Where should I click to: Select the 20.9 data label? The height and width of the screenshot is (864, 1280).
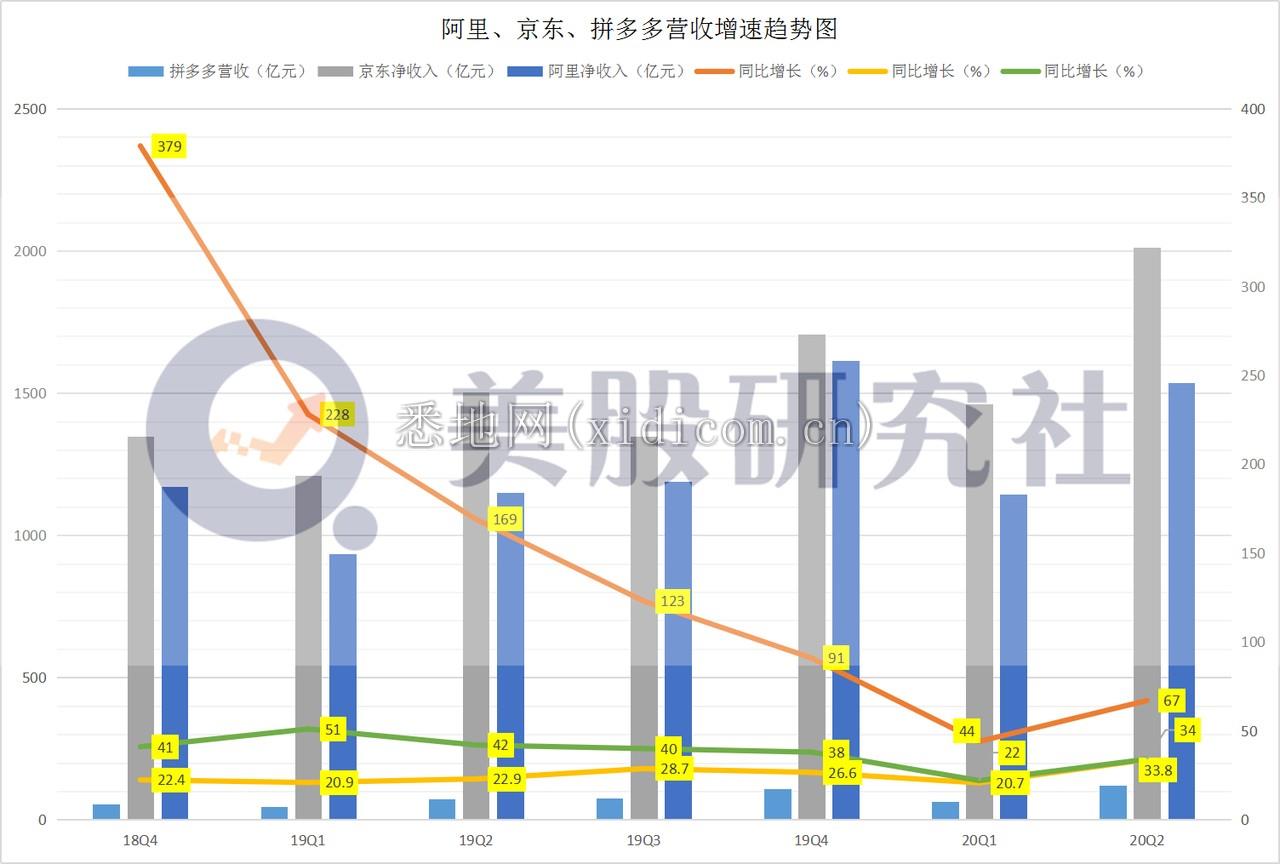point(340,783)
